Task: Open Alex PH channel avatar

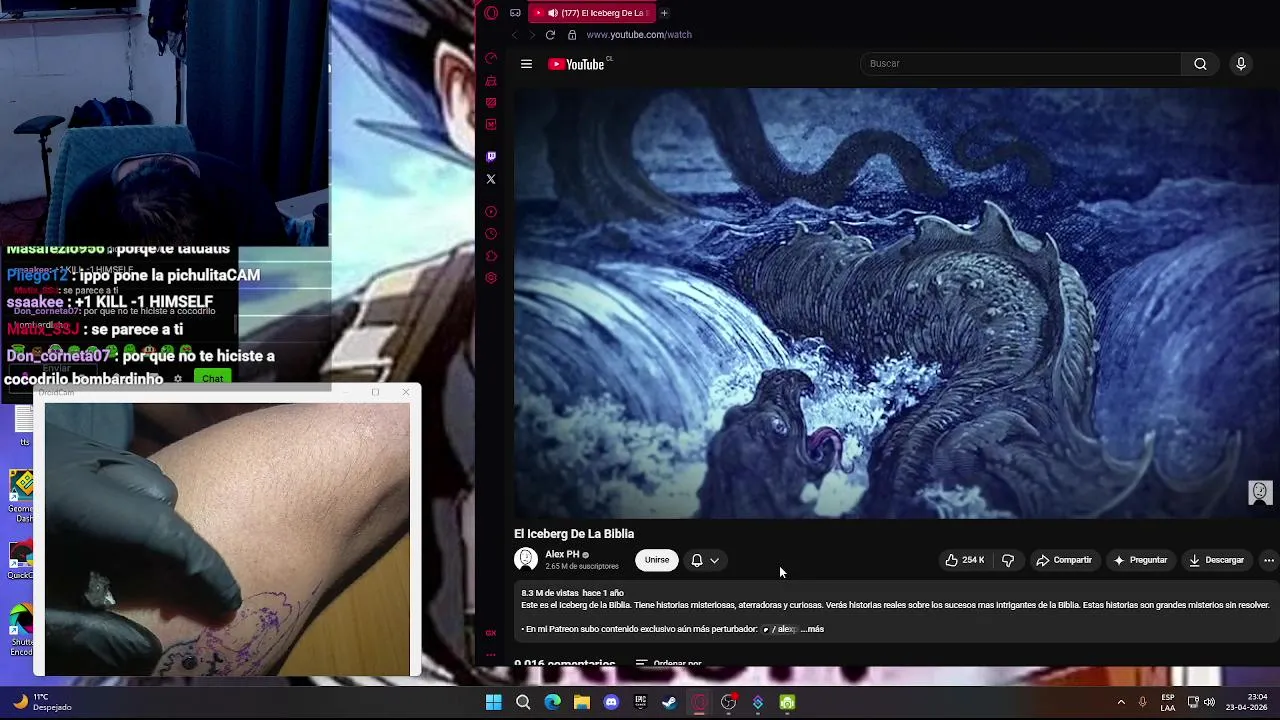Action: [526, 560]
